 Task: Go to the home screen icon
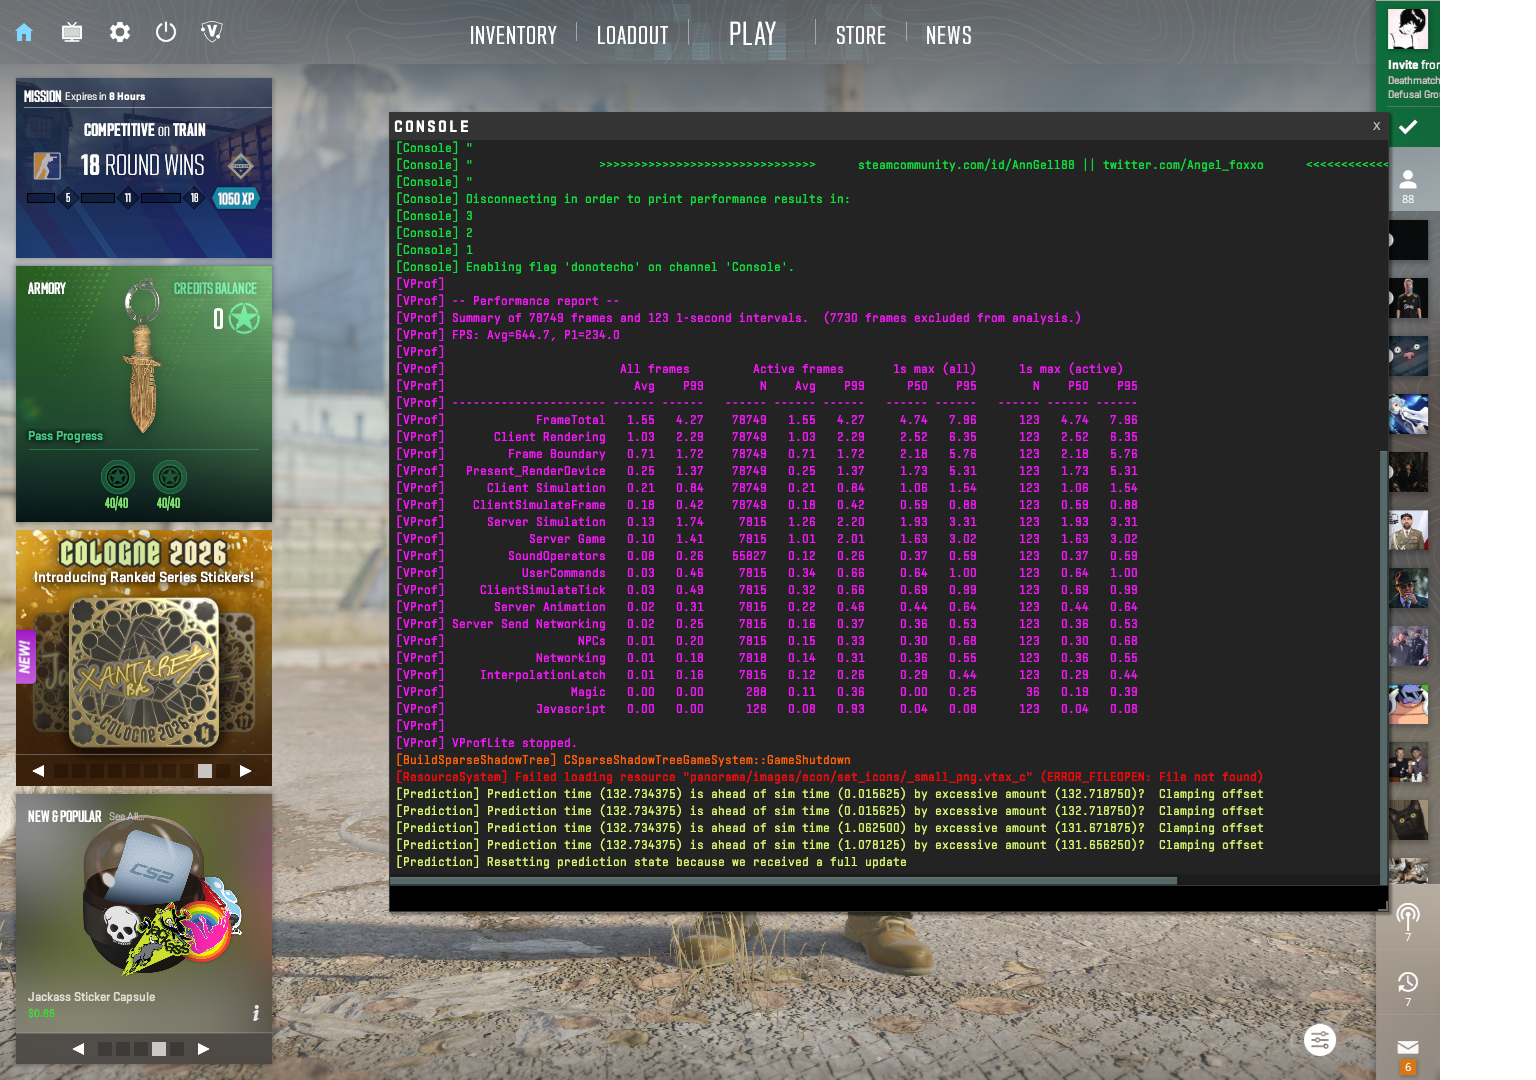click(x=24, y=32)
